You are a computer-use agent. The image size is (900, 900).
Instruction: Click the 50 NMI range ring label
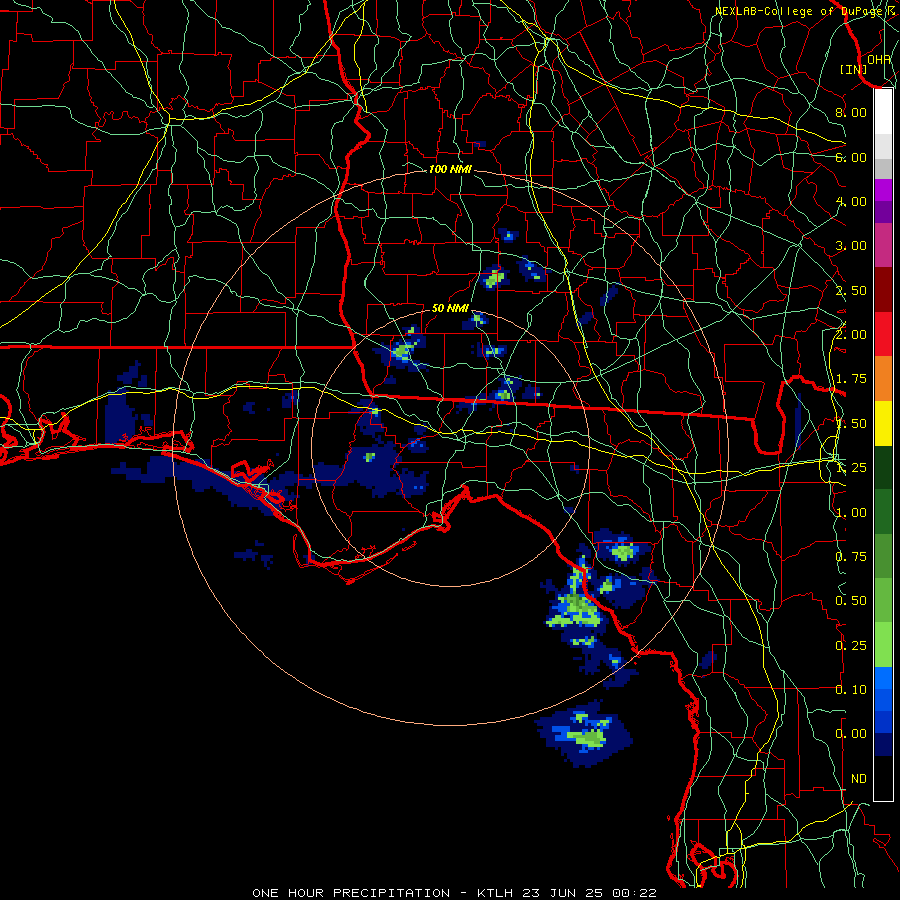pyautogui.click(x=449, y=308)
